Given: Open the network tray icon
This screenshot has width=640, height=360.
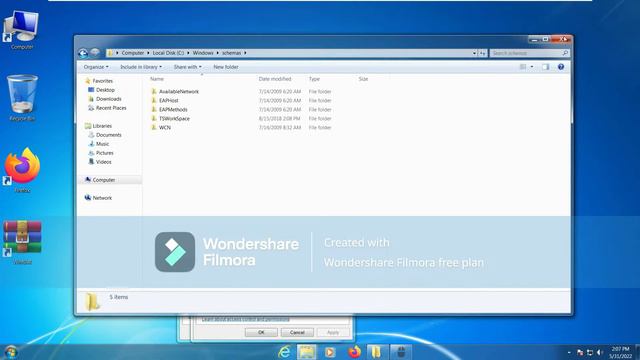Looking at the screenshot, I should (590, 352).
